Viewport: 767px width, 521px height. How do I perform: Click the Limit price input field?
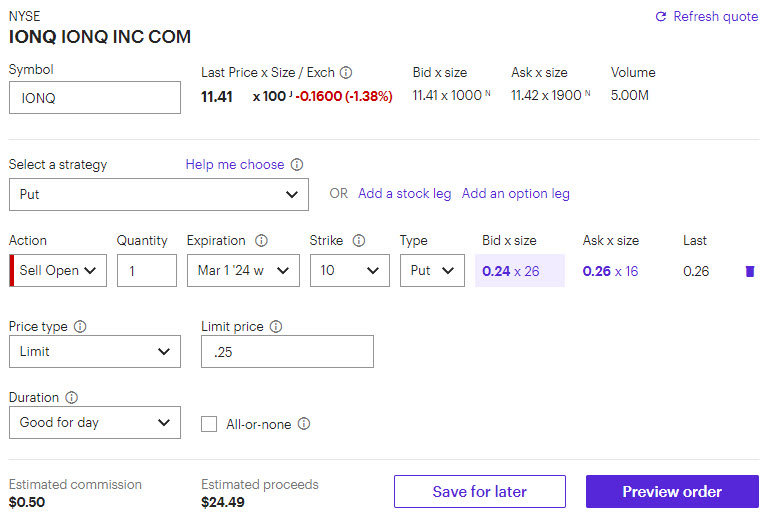coord(287,352)
